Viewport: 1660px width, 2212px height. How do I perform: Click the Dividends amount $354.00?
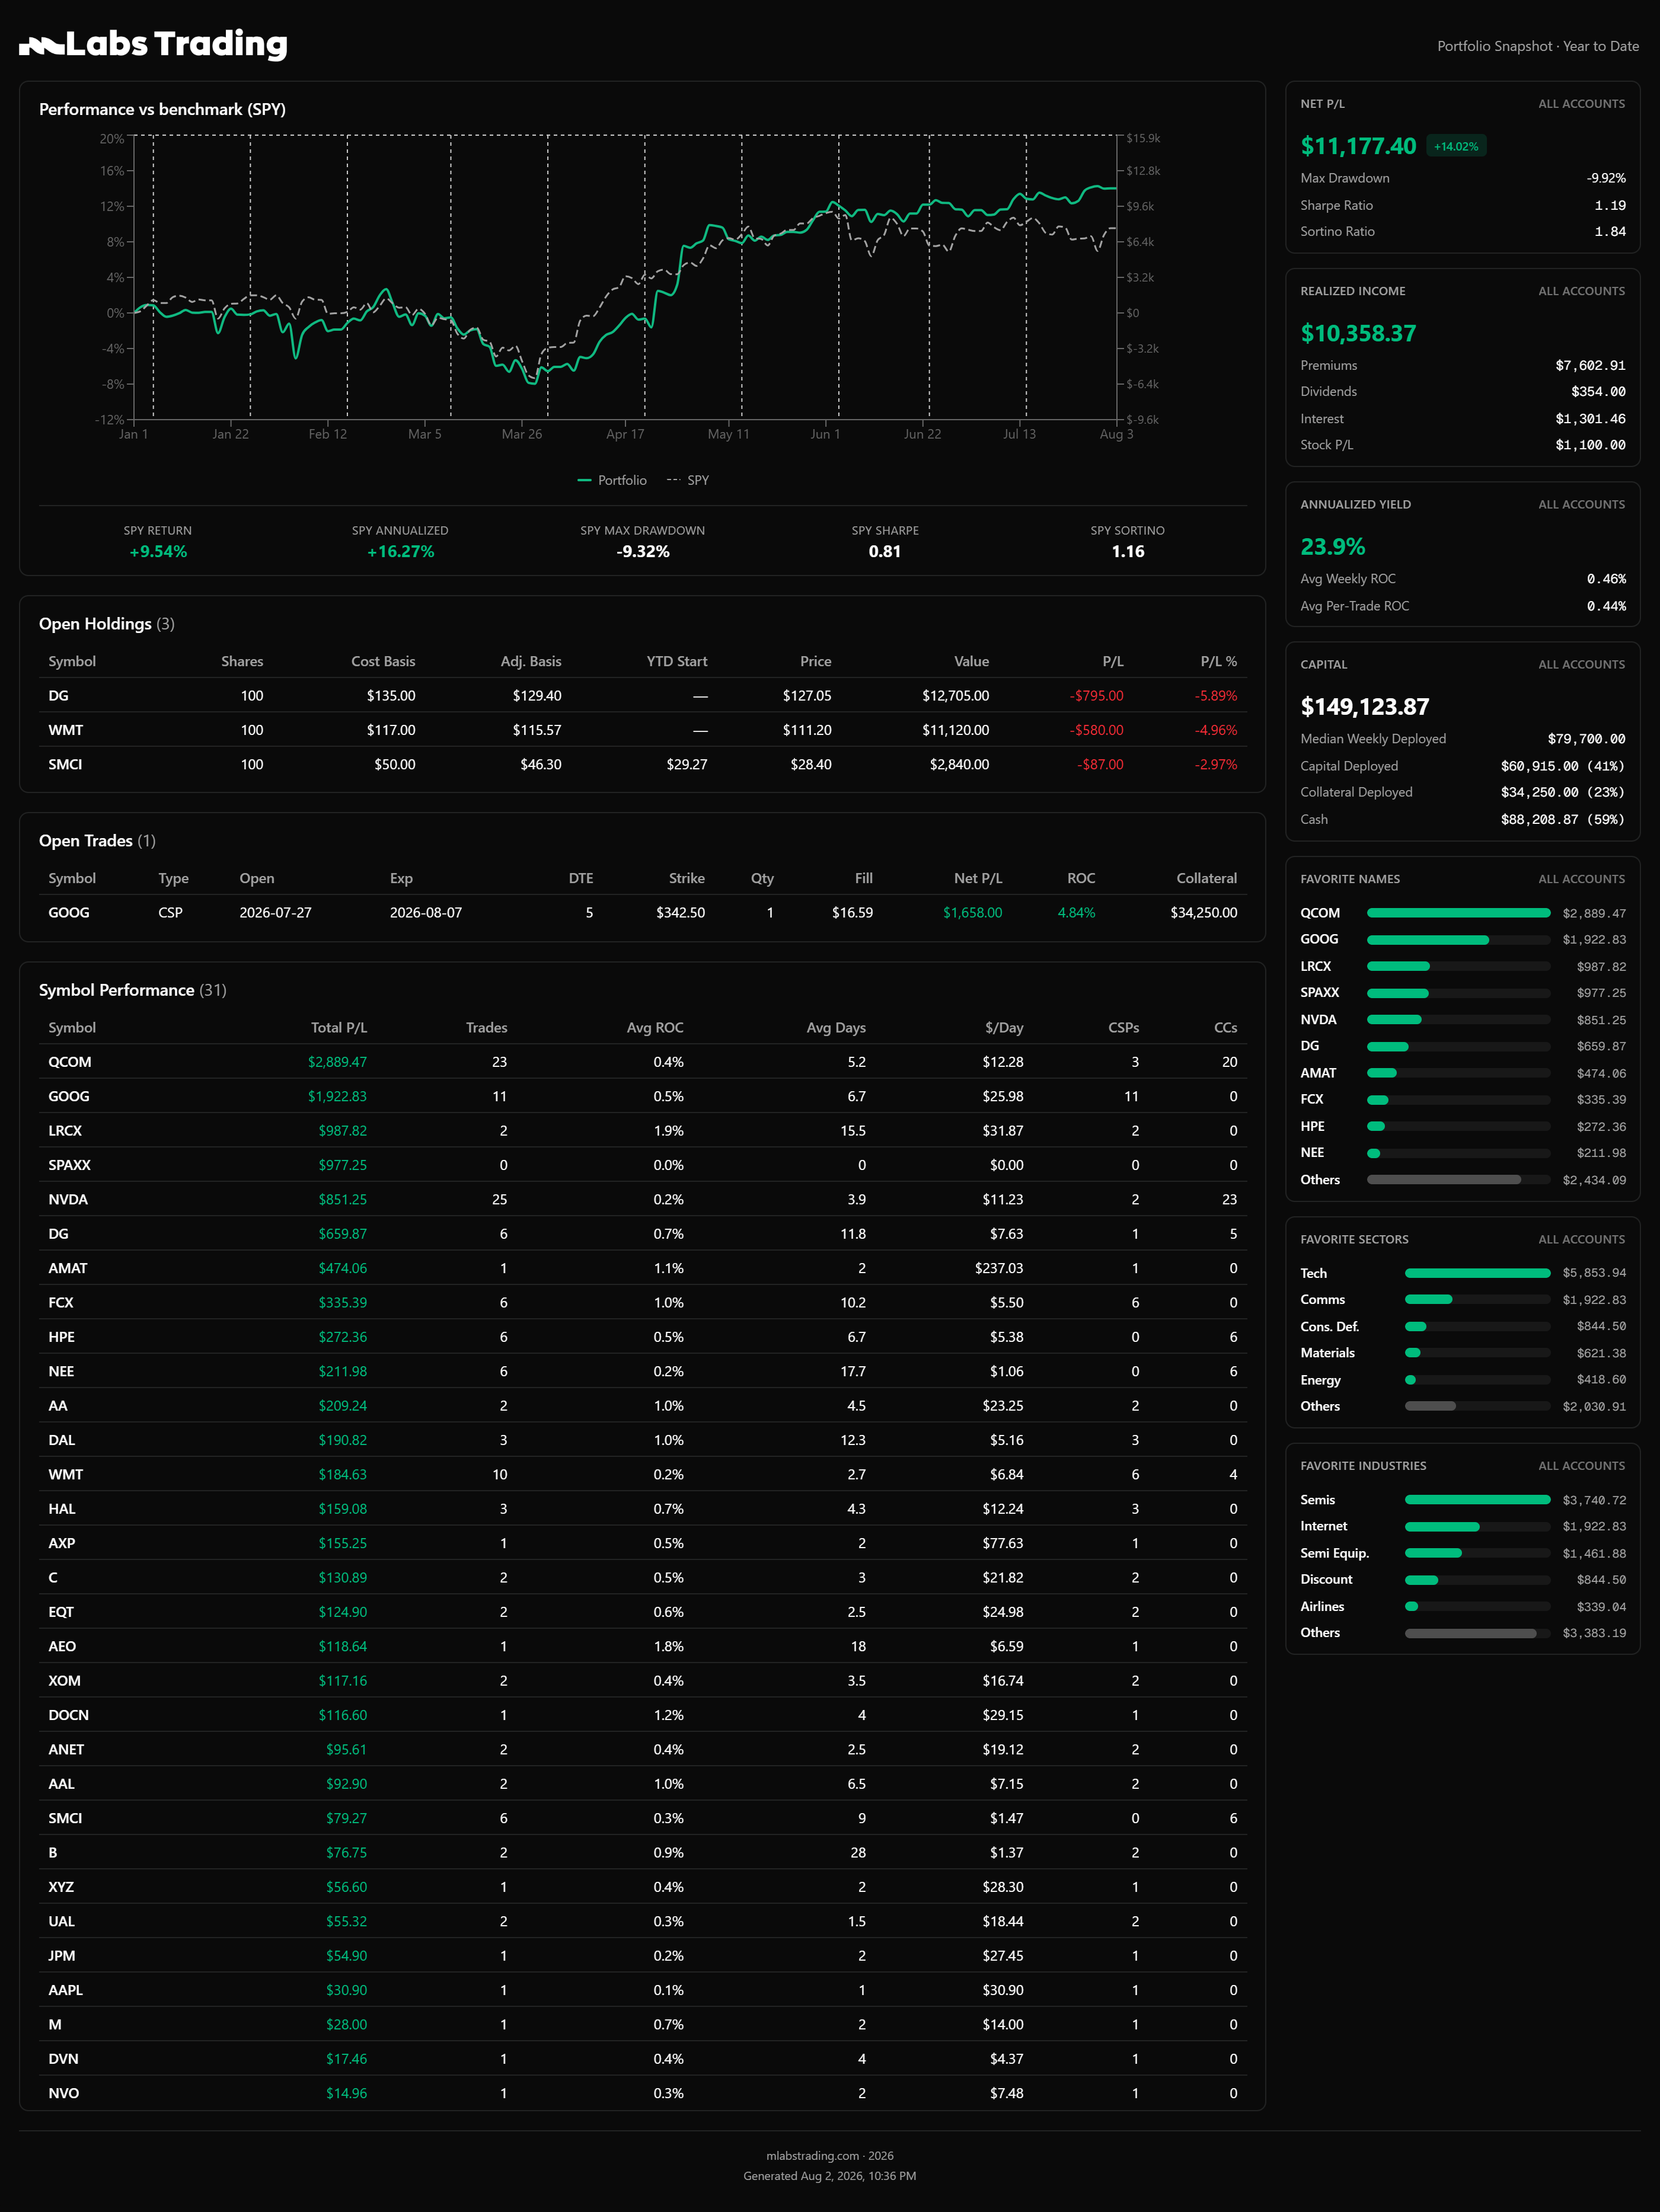(x=1598, y=391)
